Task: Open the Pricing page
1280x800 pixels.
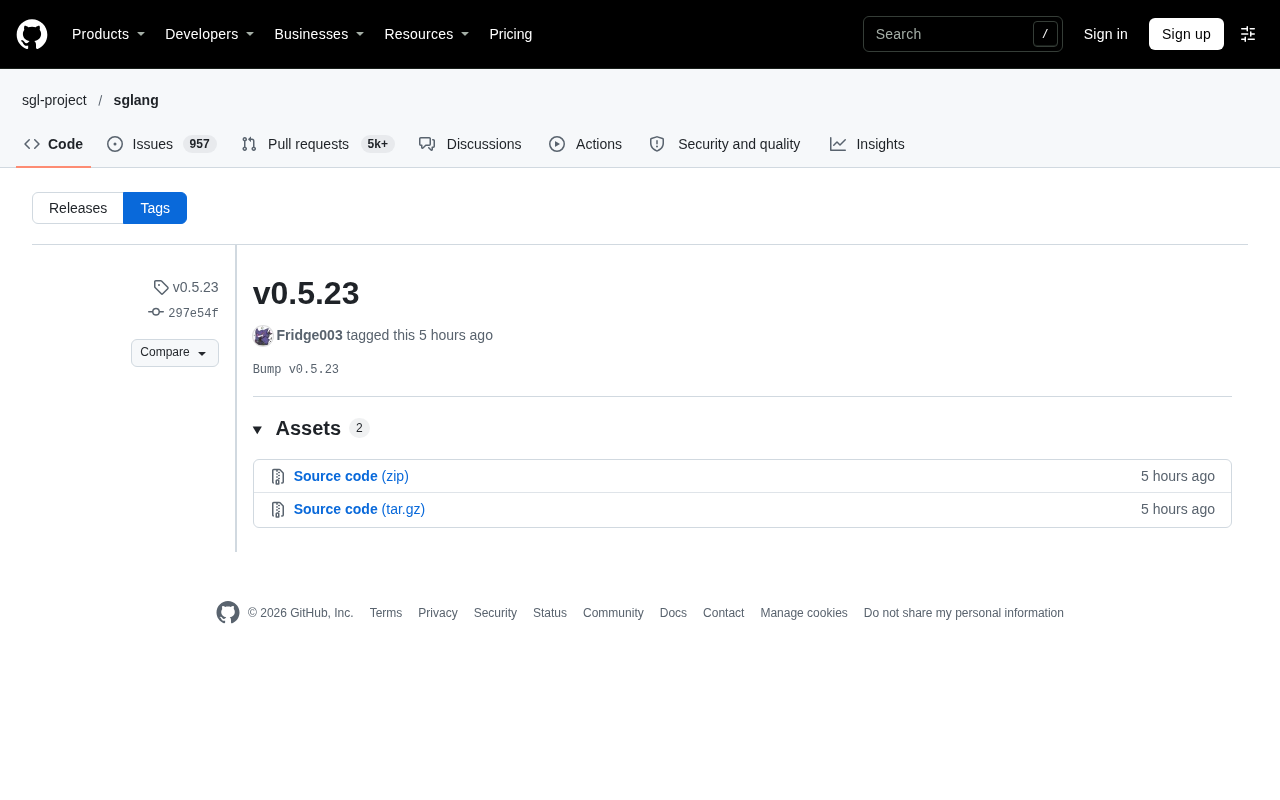Action: (511, 34)
